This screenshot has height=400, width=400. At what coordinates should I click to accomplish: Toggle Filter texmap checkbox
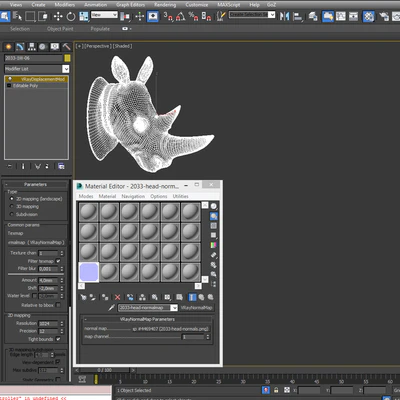point(58,261)
